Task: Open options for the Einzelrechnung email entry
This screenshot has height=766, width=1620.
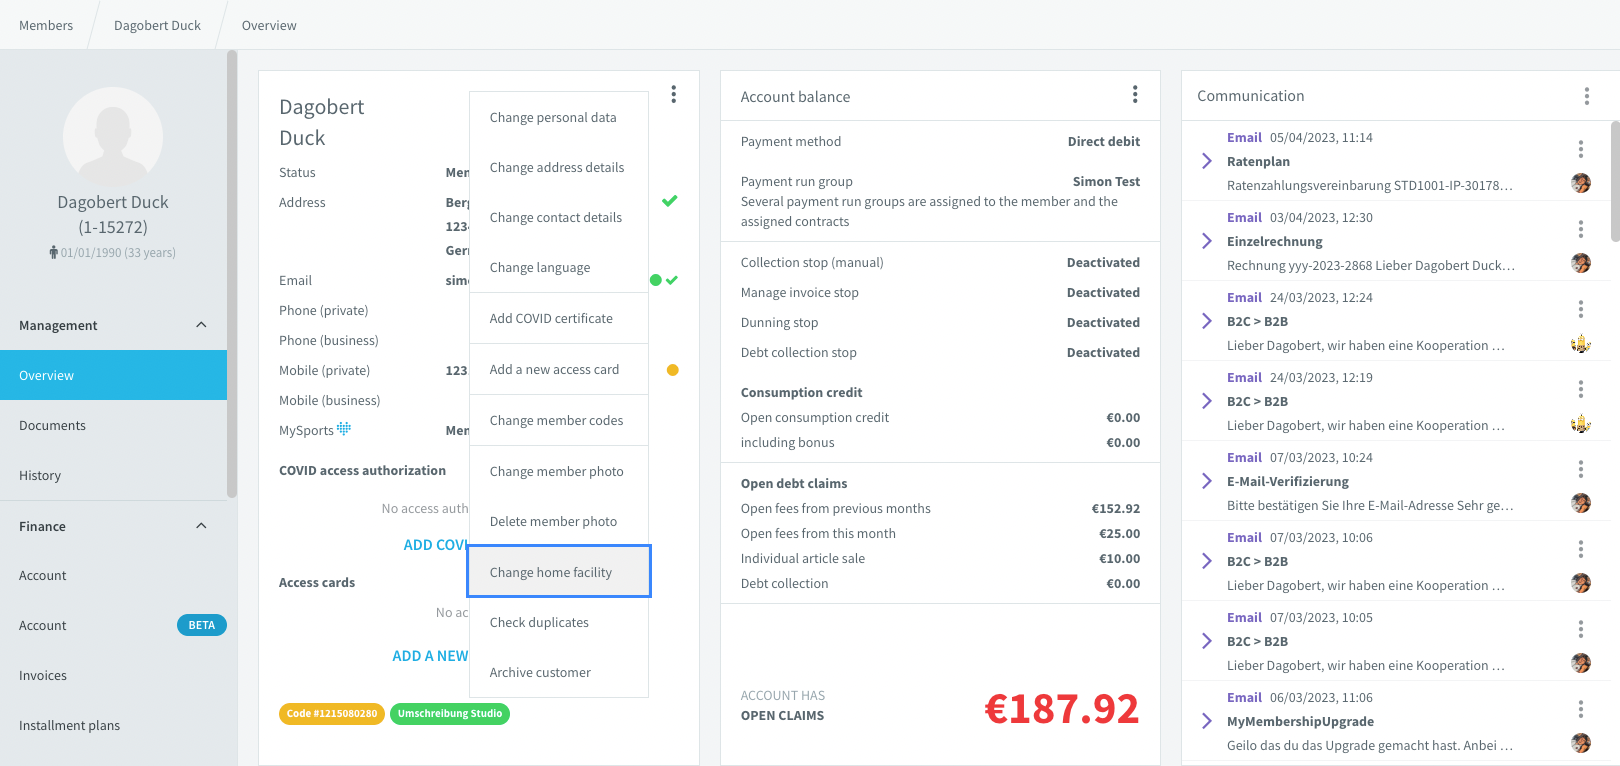Action: tap(1581, 229)
